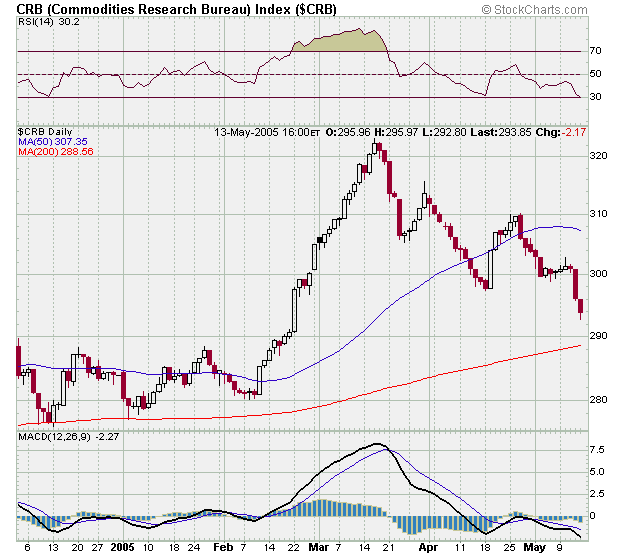The image size is (620, 558).
Task: Click the red "MA(200) 288.56" legend text
Action: 56,151
